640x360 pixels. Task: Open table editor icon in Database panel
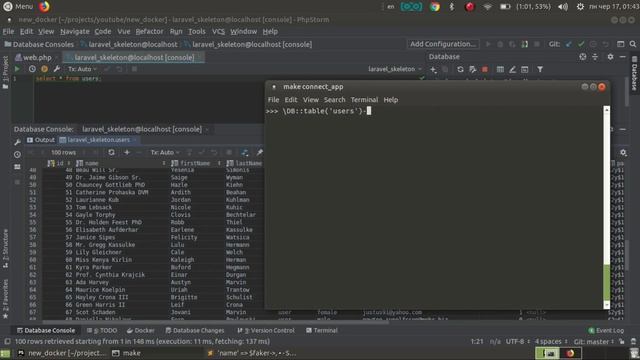click(x=500, y=70)
